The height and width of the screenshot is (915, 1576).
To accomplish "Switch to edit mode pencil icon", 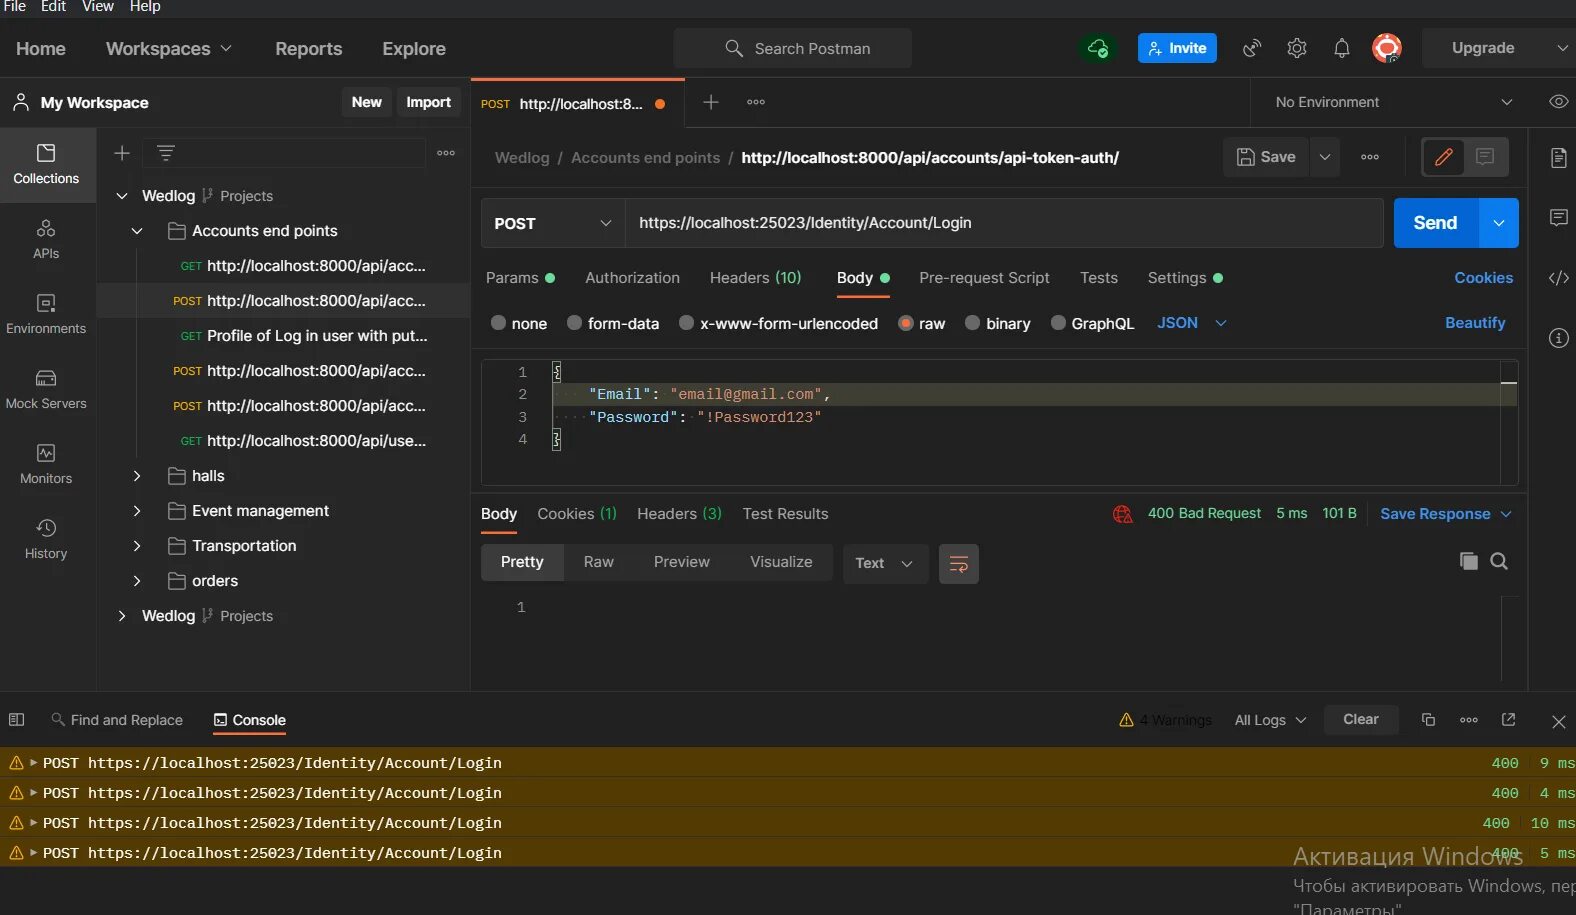I will (1443, 157).
